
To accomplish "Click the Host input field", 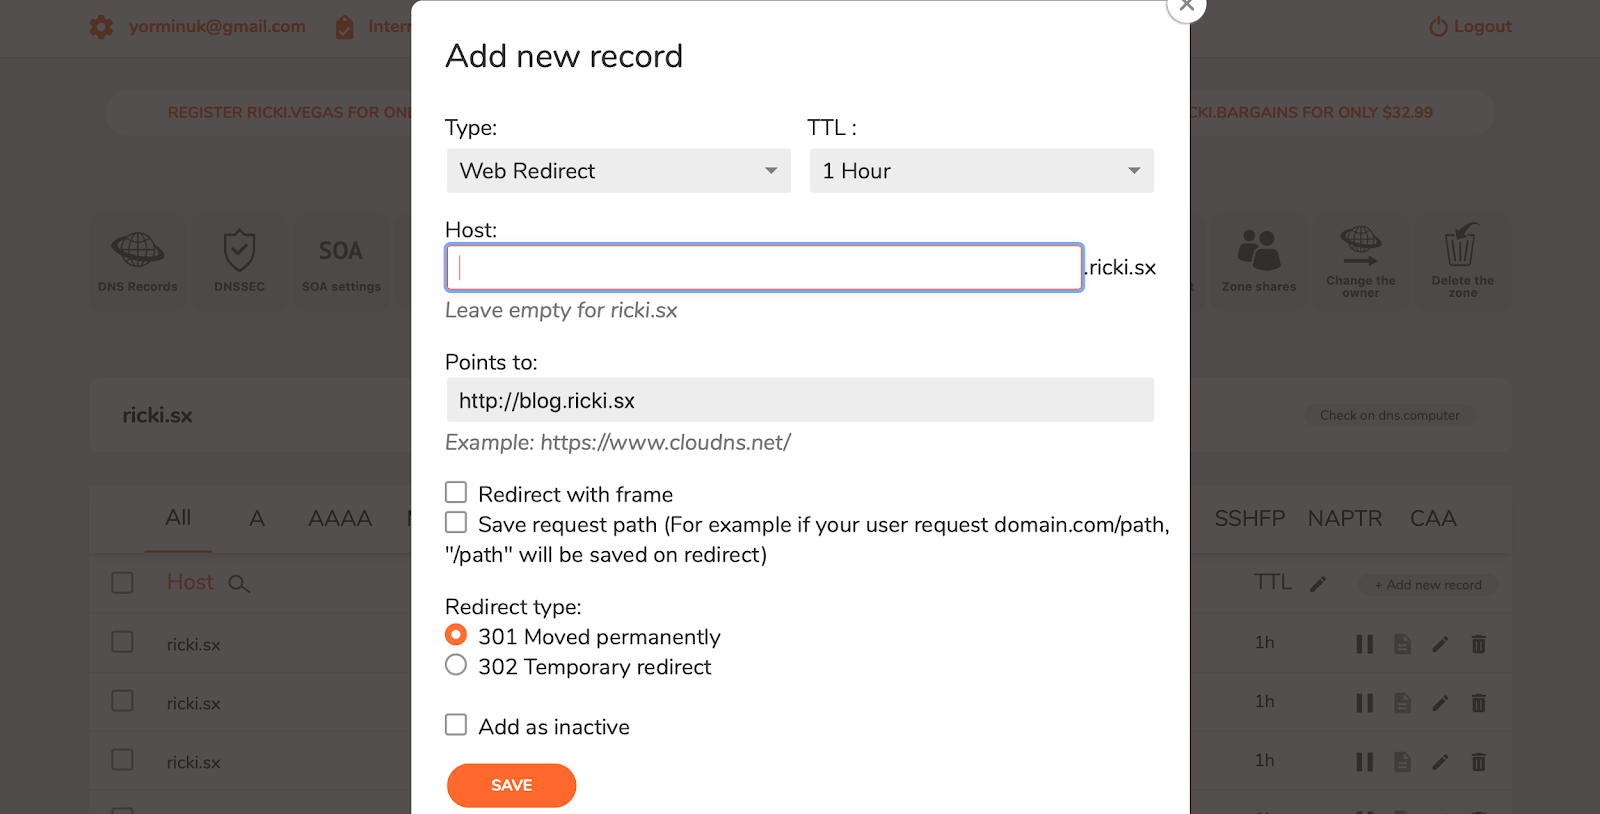I will coord(764,268).
